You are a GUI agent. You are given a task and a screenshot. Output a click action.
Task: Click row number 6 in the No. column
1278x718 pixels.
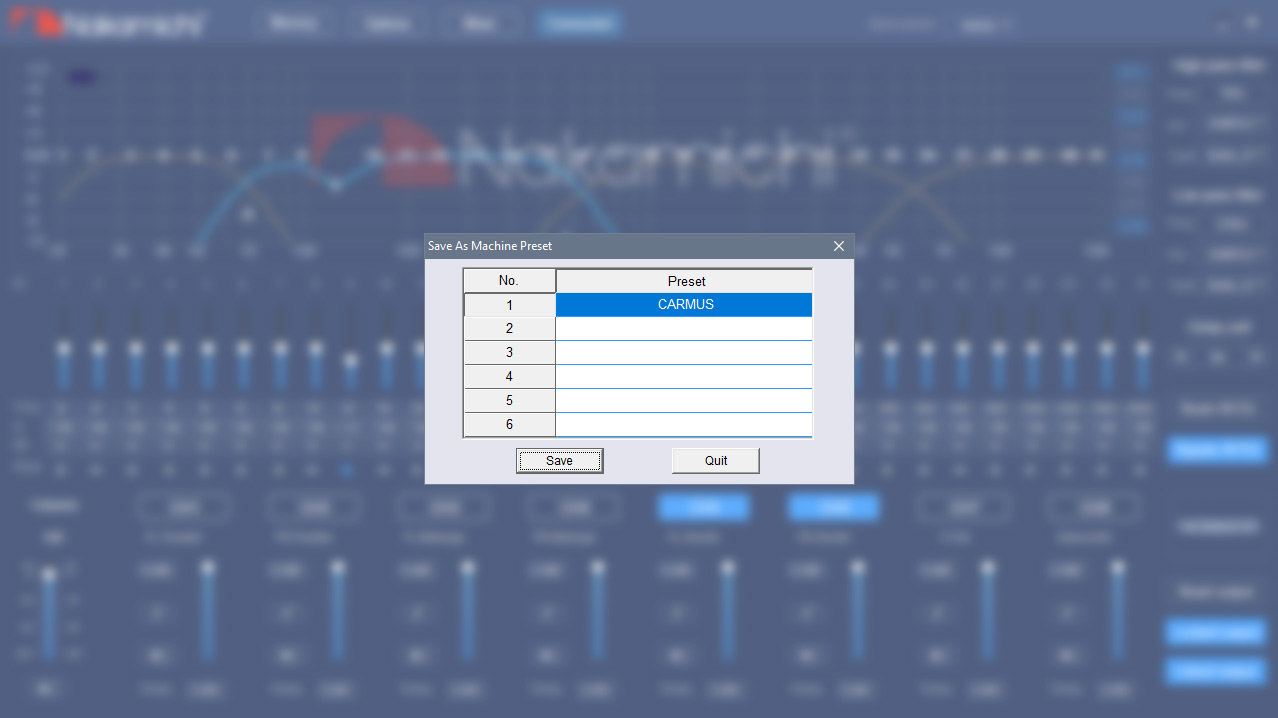click(510, 425)
